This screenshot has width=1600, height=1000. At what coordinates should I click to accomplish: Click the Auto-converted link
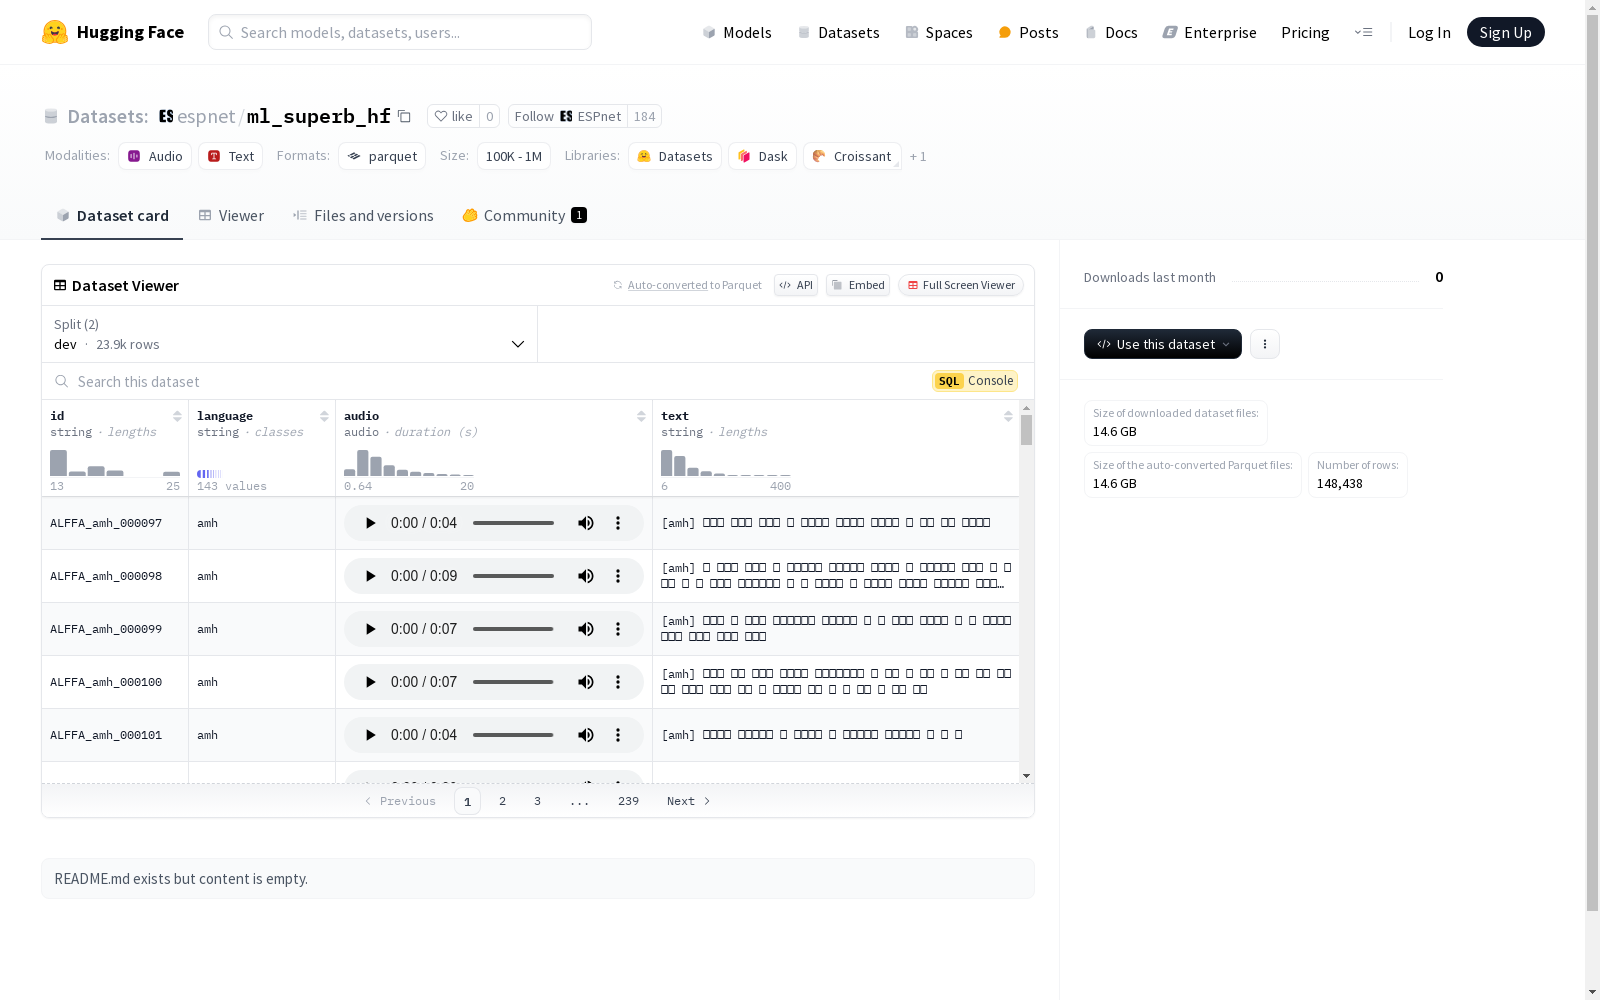click(667, 285)
